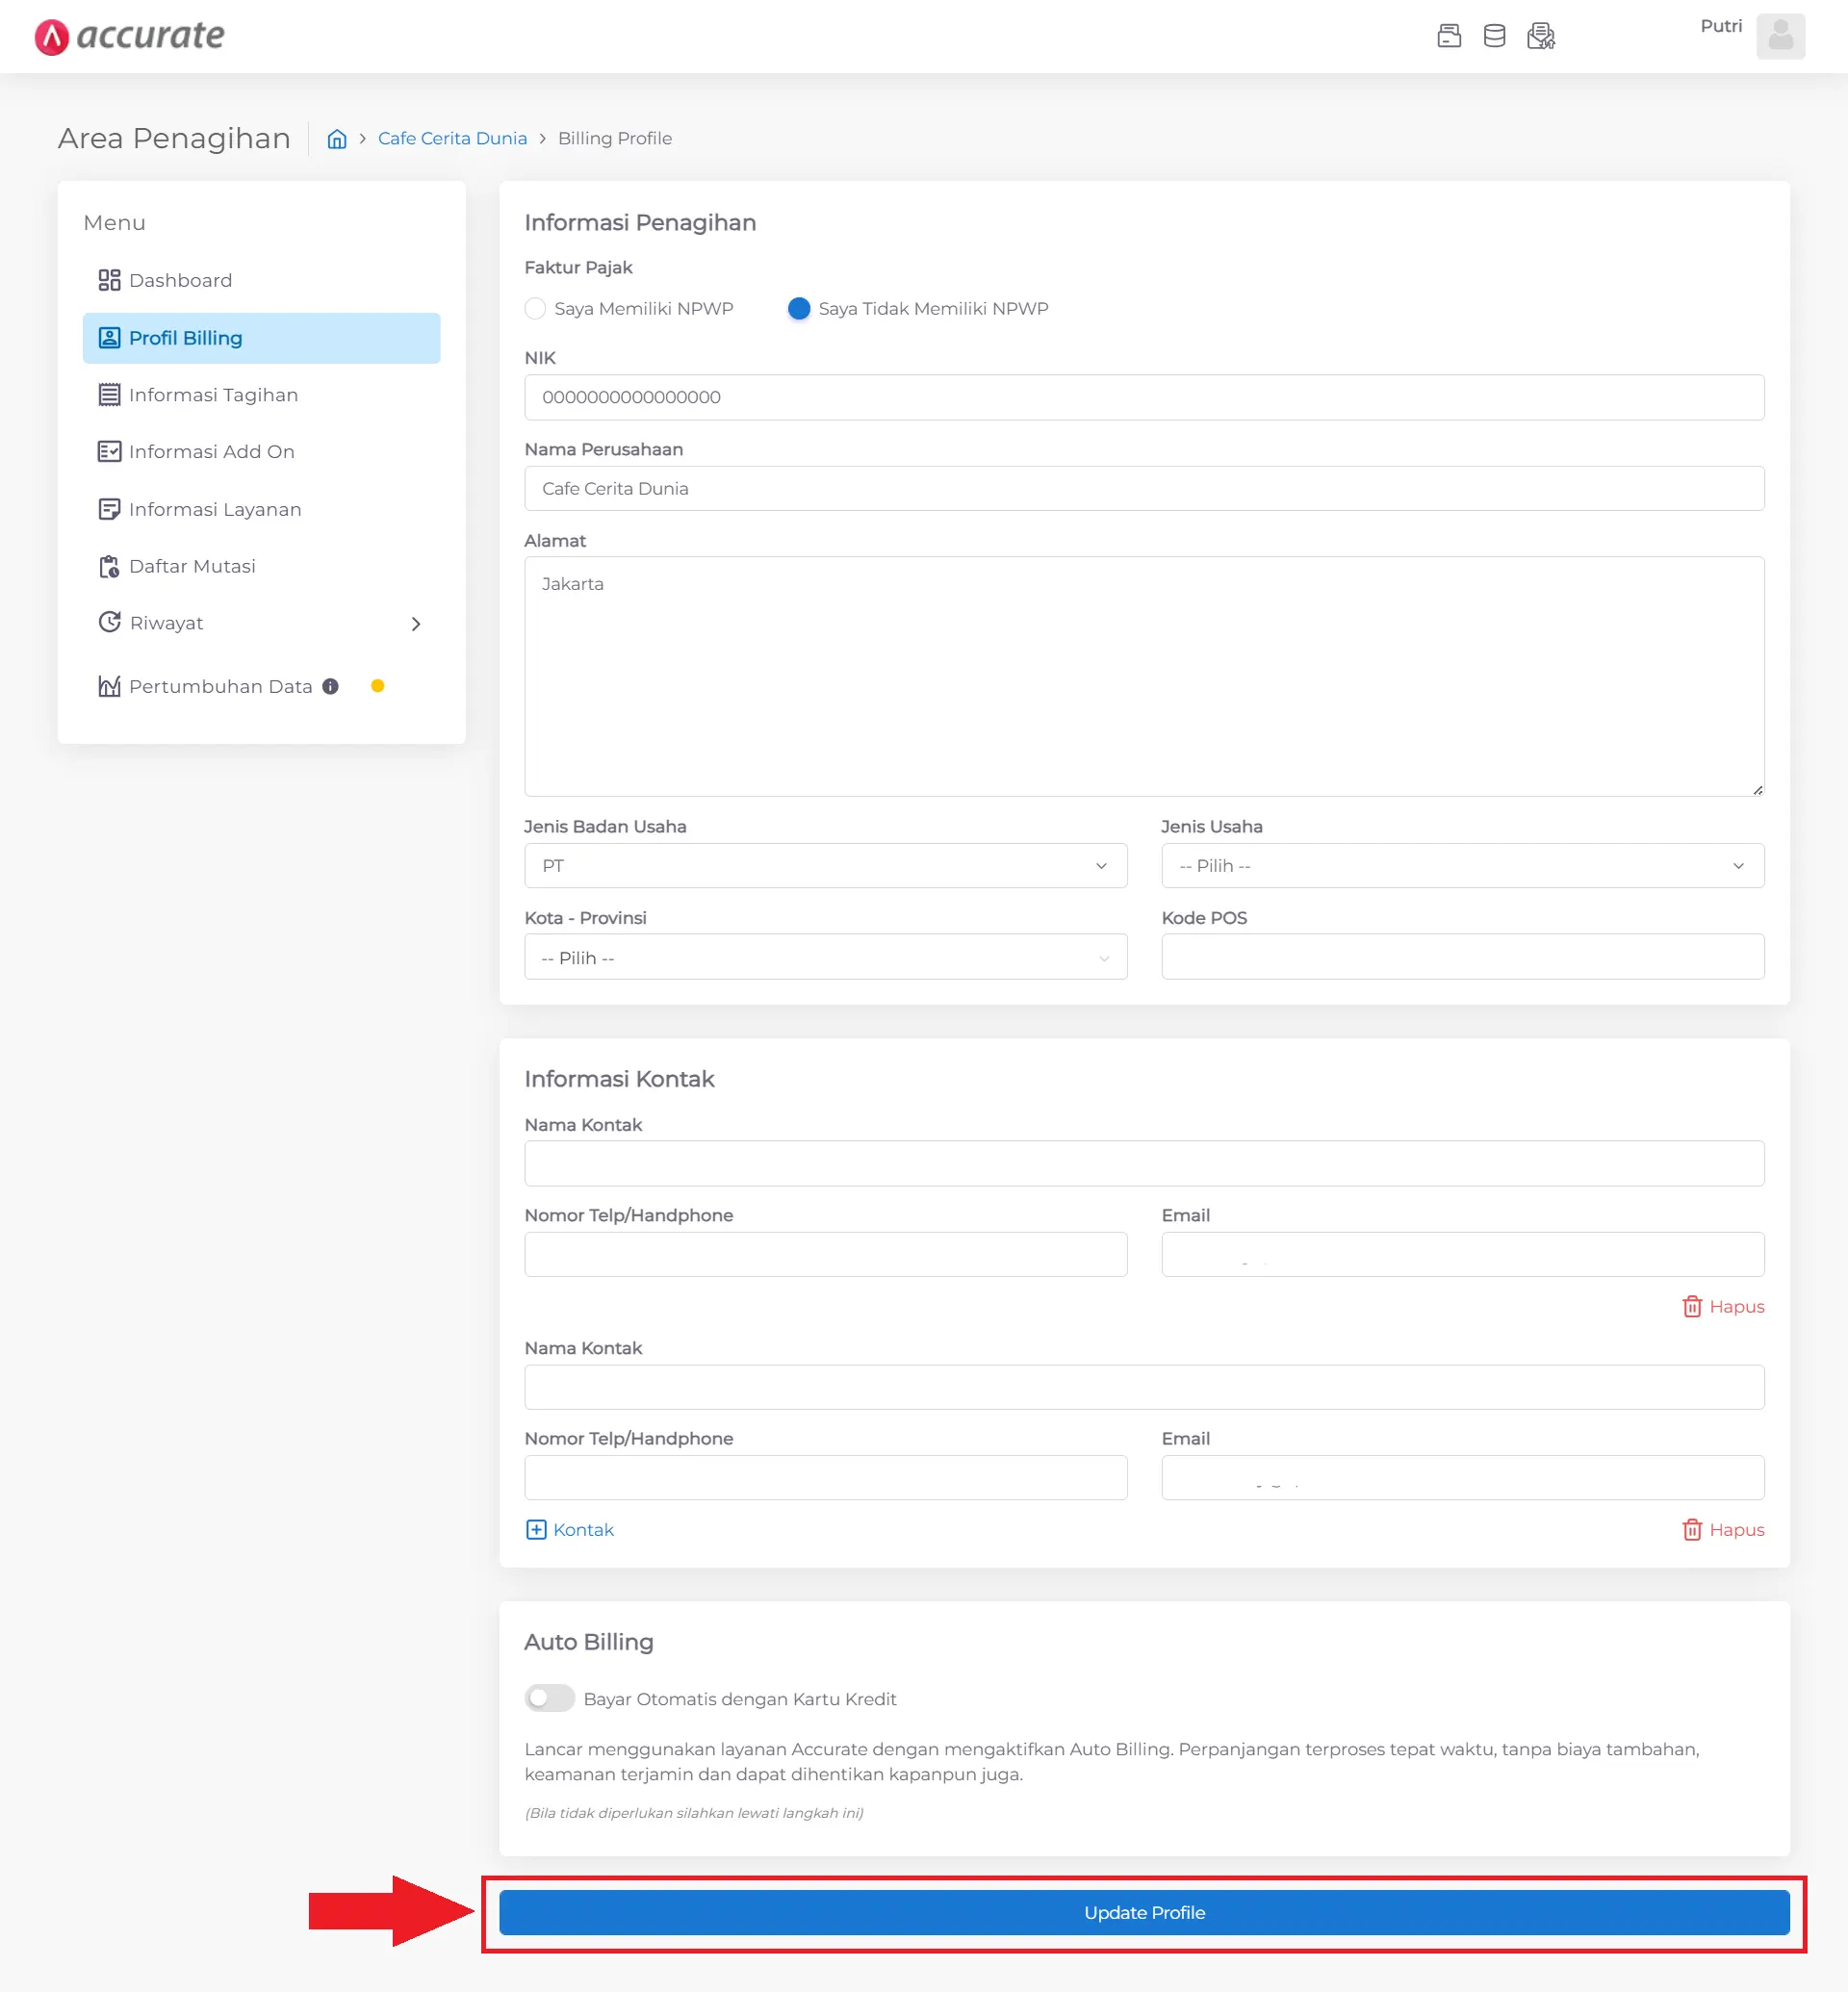Open Cafe Cerita Dunia breadcrumb link

point(452,139)
